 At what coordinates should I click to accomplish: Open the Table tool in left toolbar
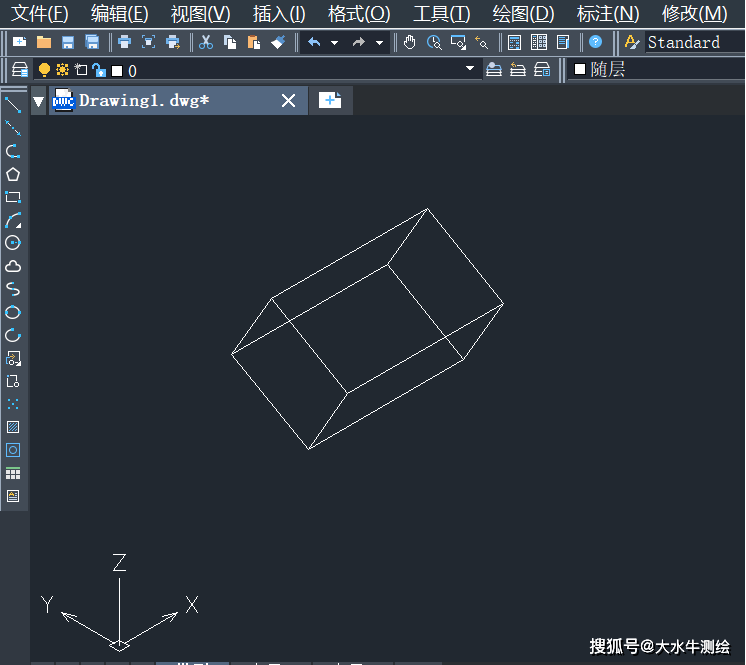tap(13, 473)
